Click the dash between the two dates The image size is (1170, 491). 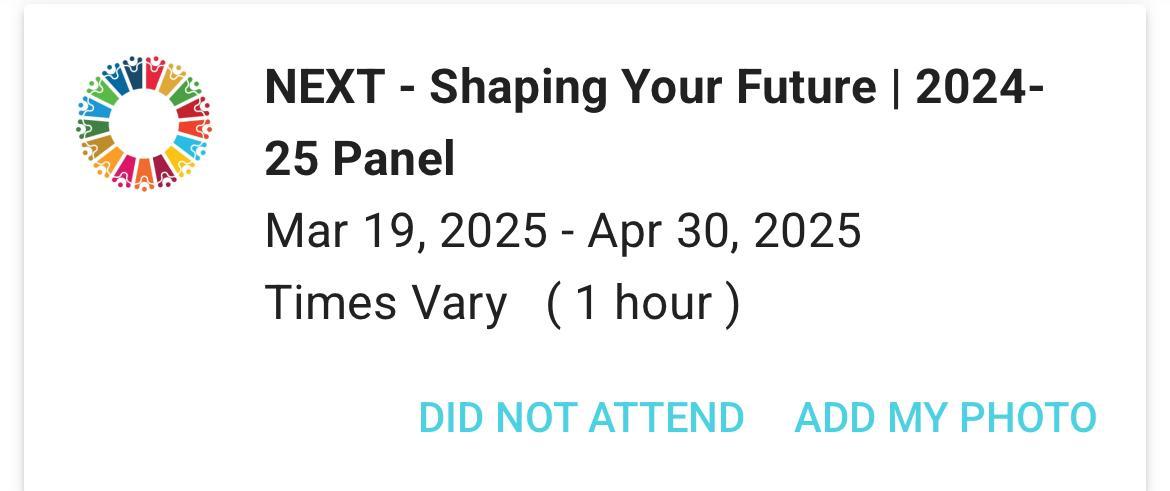[x=567, y=231]
